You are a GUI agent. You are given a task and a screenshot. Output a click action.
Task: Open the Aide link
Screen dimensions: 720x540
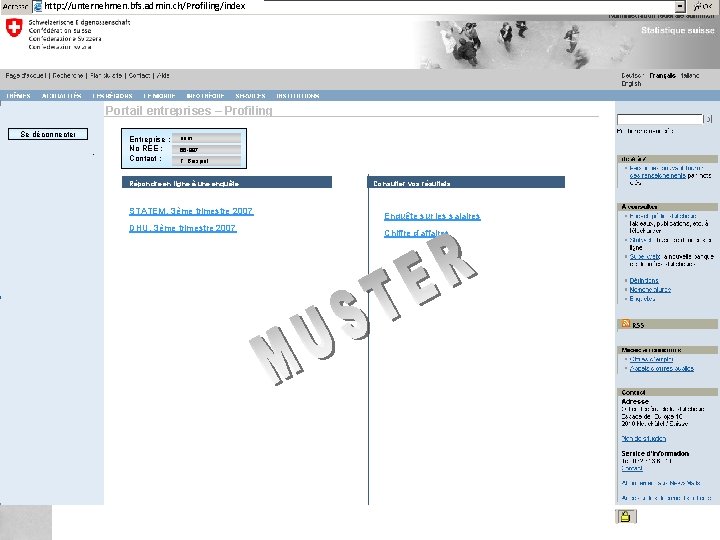point(163,75)
